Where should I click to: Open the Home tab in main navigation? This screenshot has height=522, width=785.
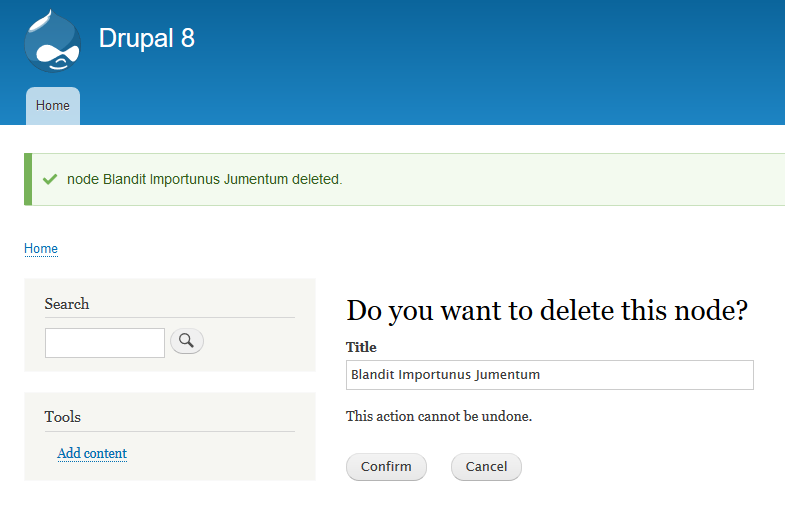coord(53,106)
